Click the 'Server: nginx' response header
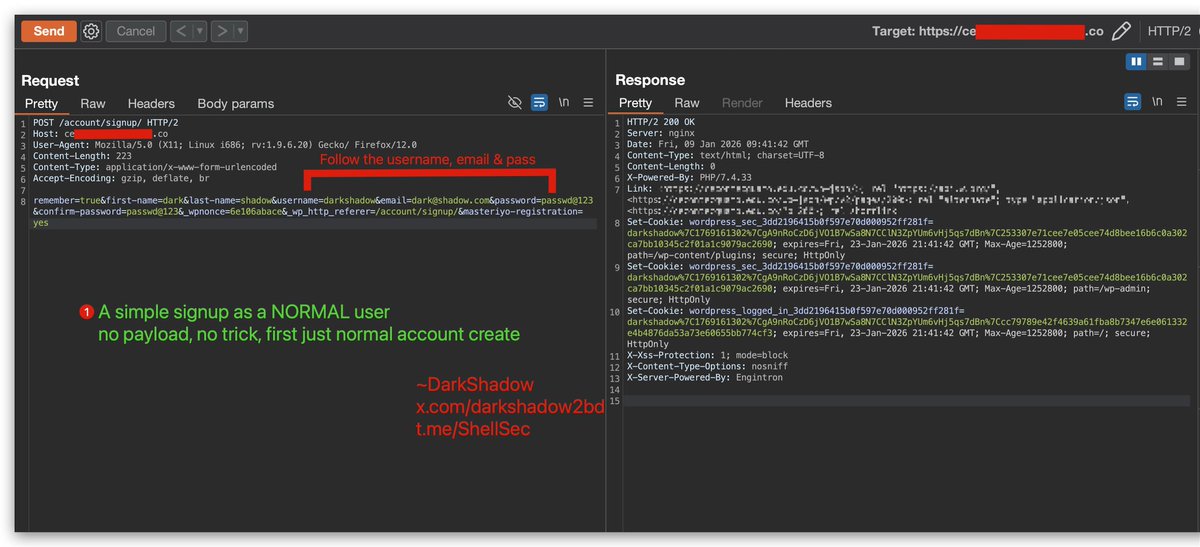Image resolution: width=1200 pixels, height=547 pixels. pyautogui.click(x=660, y=133)
